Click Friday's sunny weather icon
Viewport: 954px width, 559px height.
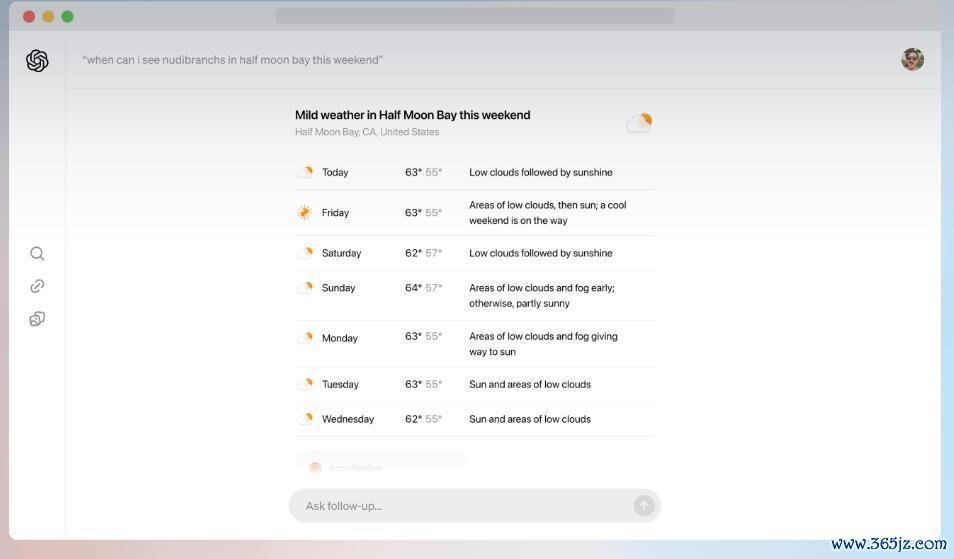(x=305, y=213)
